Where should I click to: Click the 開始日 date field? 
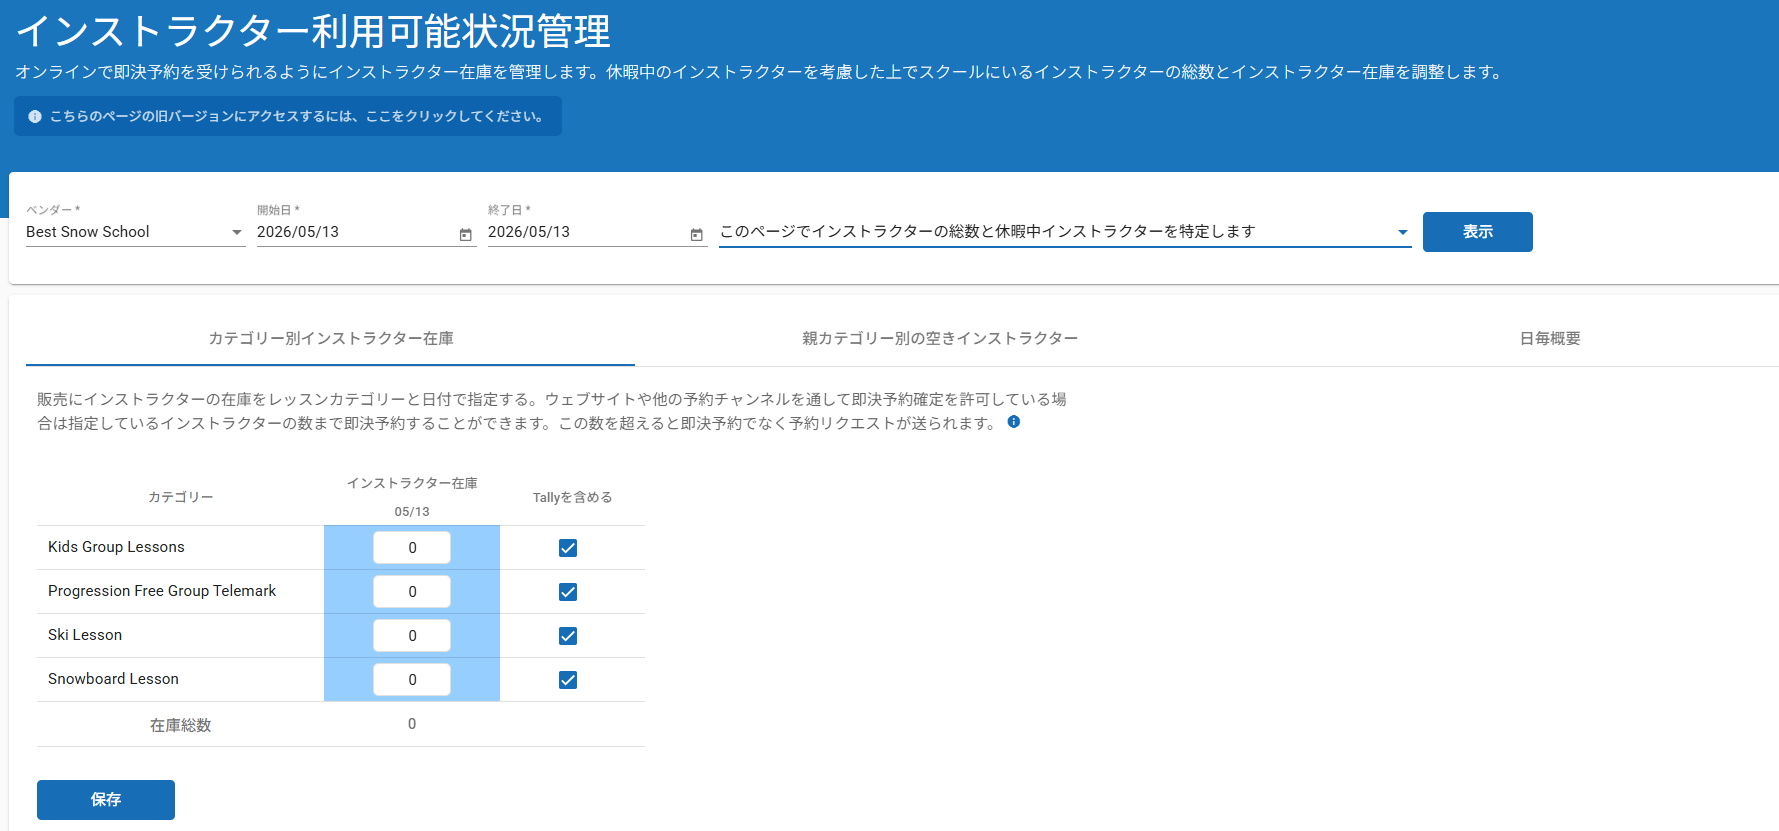tap(366, 232)
